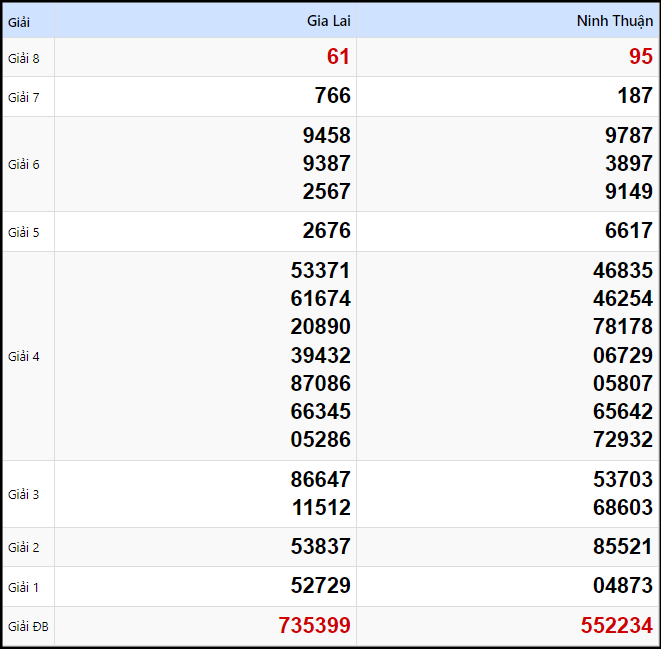
Task: Click the Giải 5 row label
Action: pos(24,233)
